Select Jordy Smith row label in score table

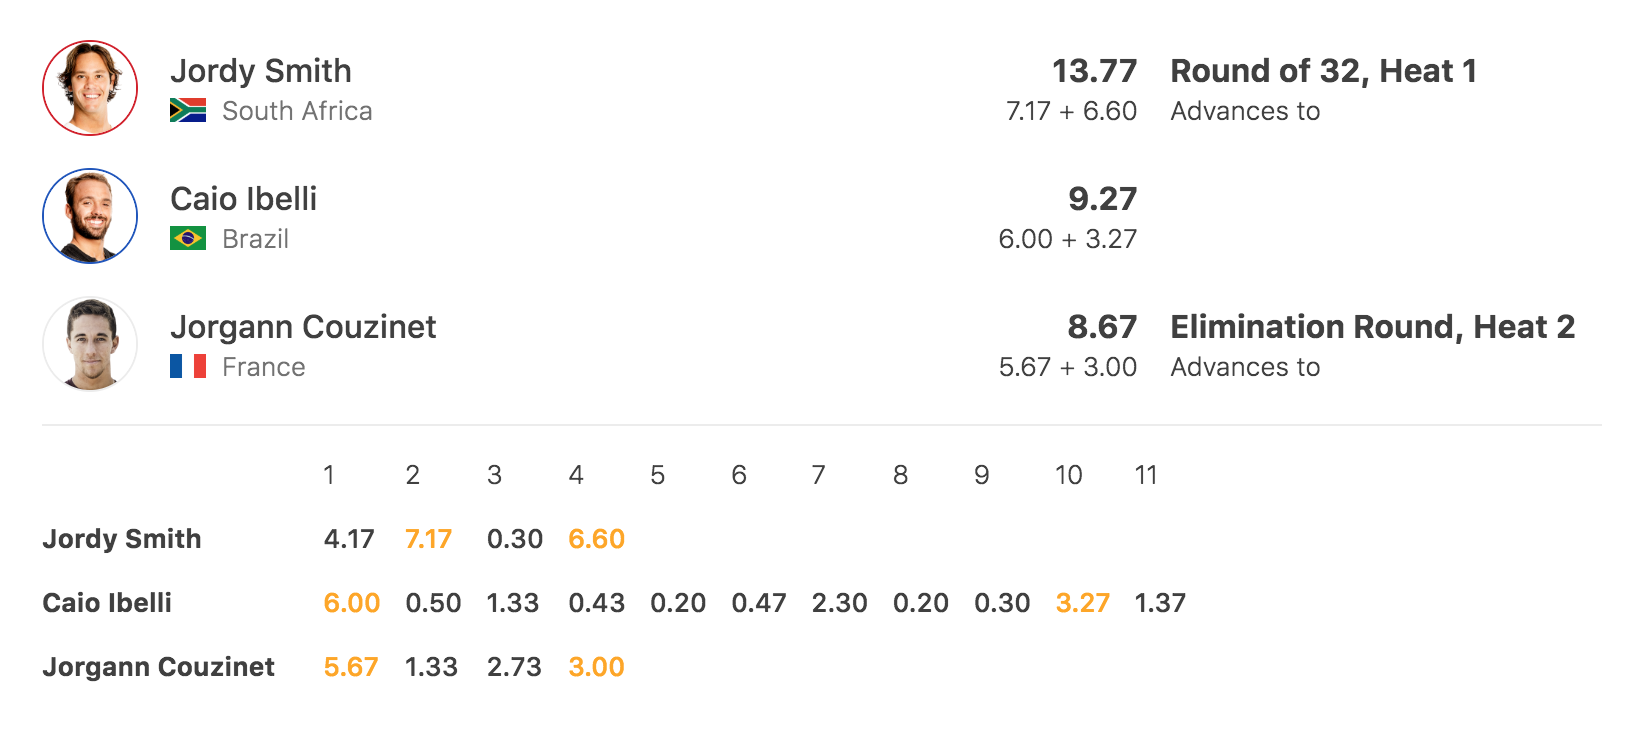[122, 539]
